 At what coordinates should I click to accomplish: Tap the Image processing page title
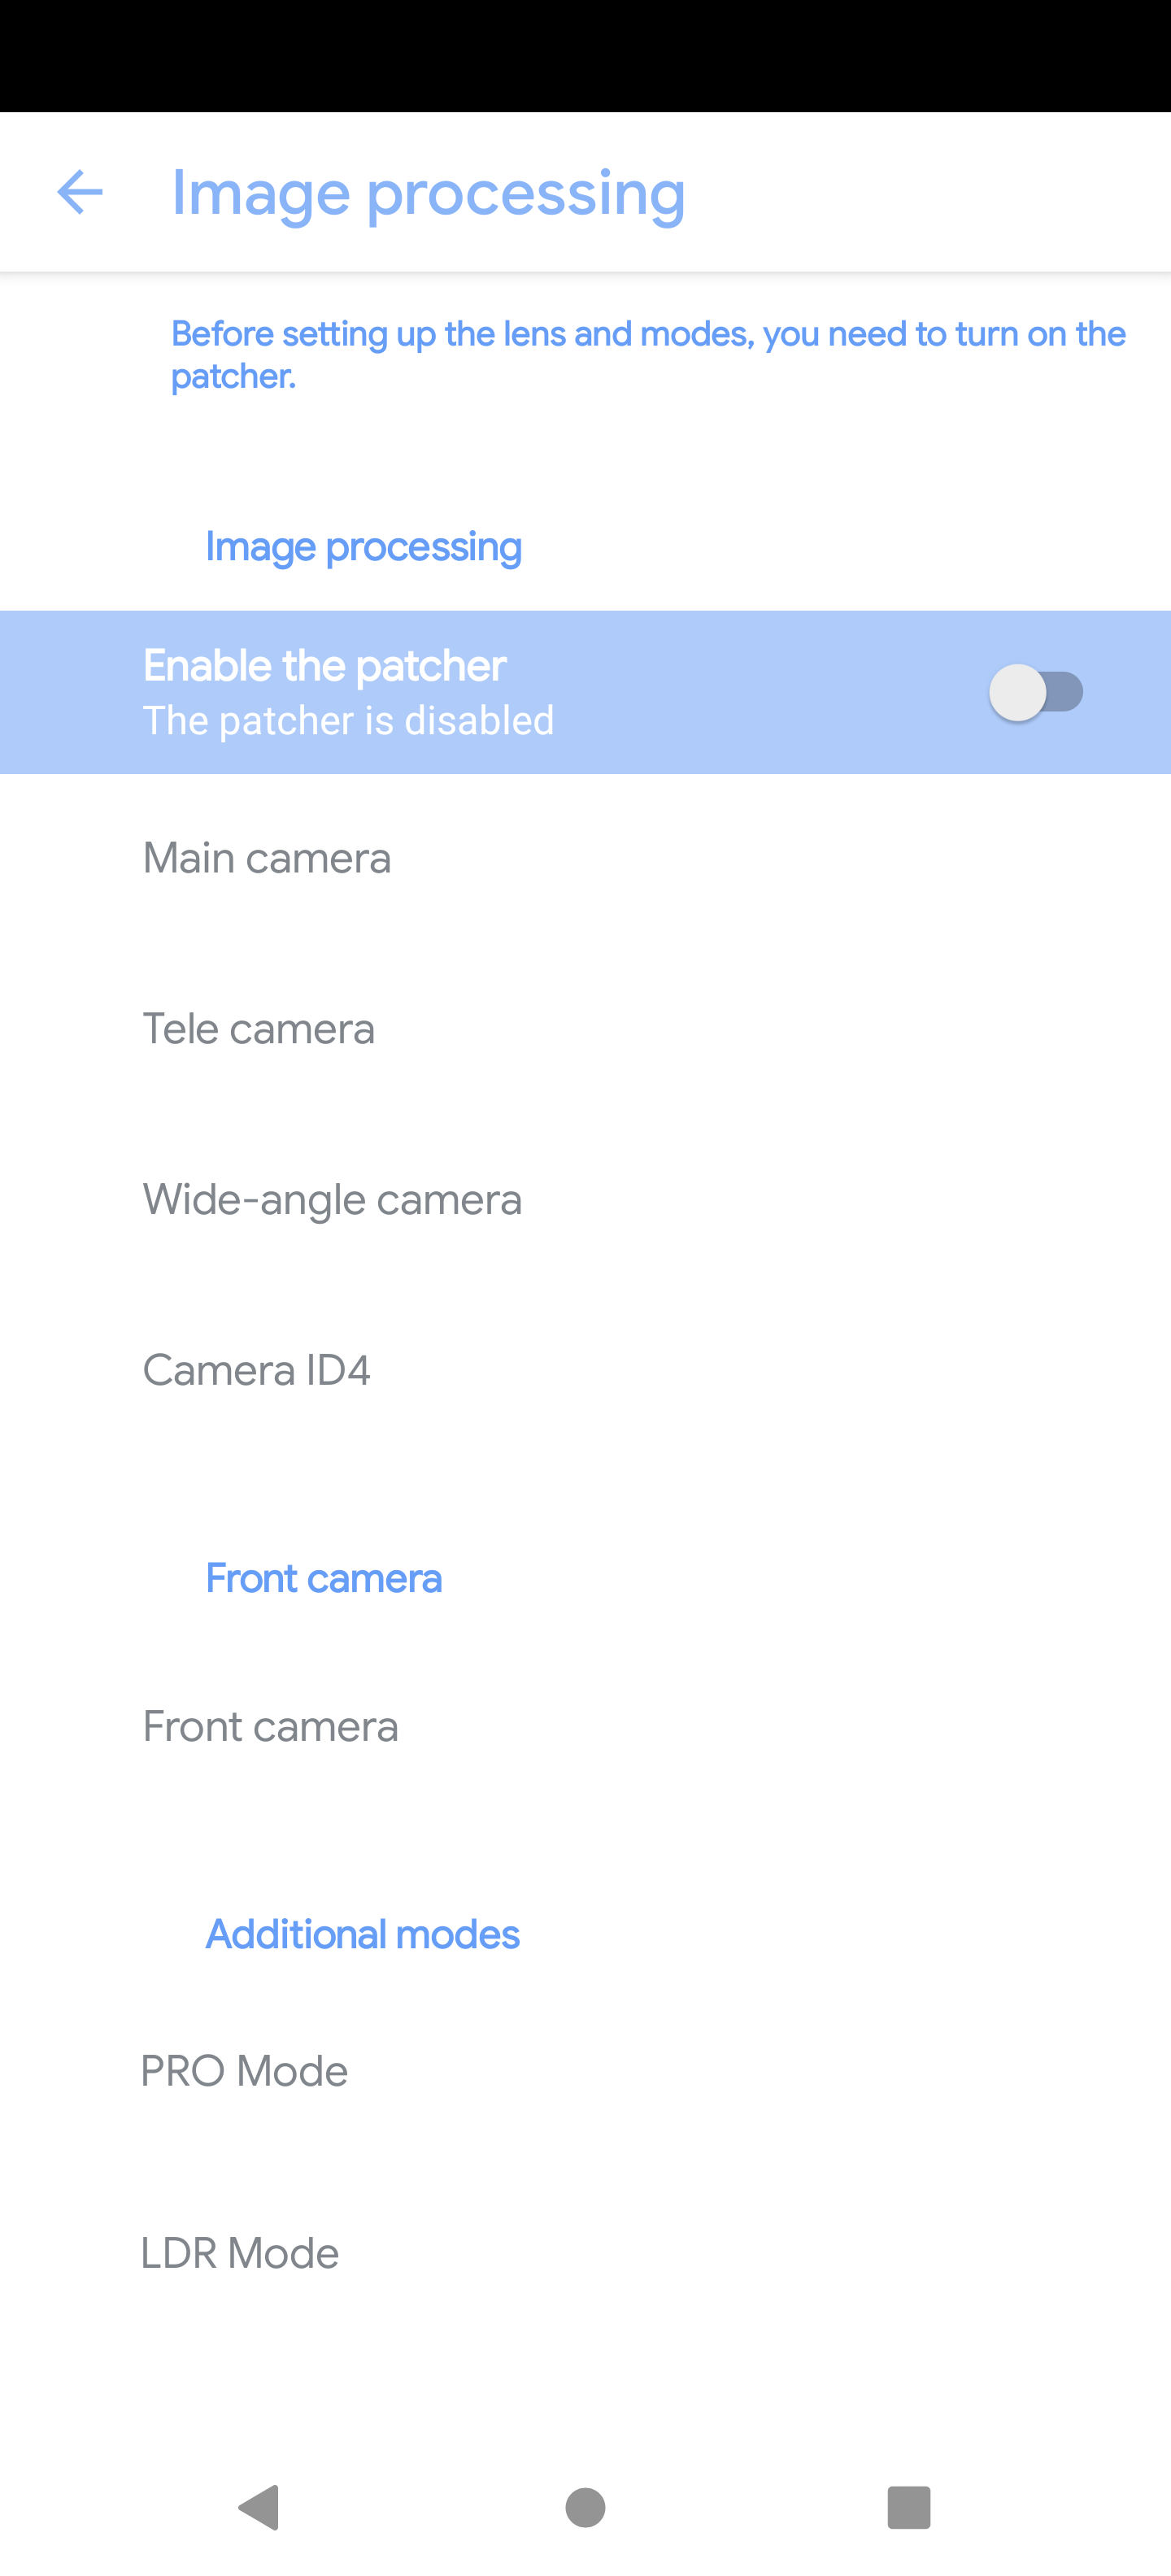click(428, 194)
